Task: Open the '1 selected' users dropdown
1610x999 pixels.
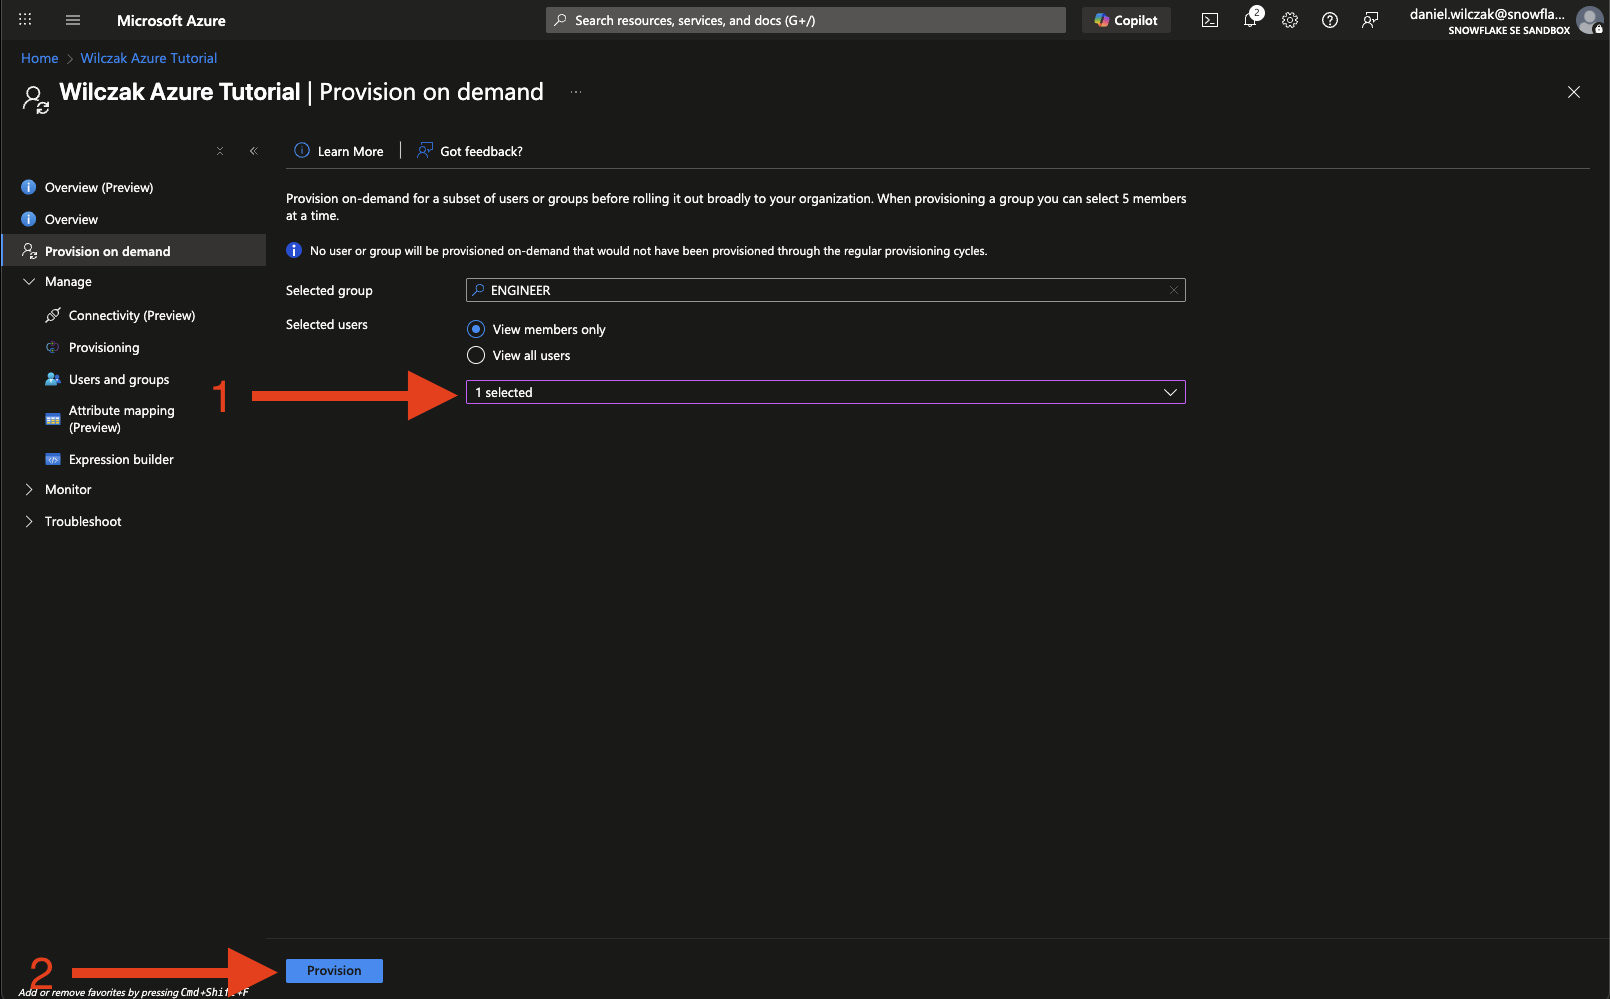Action: 825,392
